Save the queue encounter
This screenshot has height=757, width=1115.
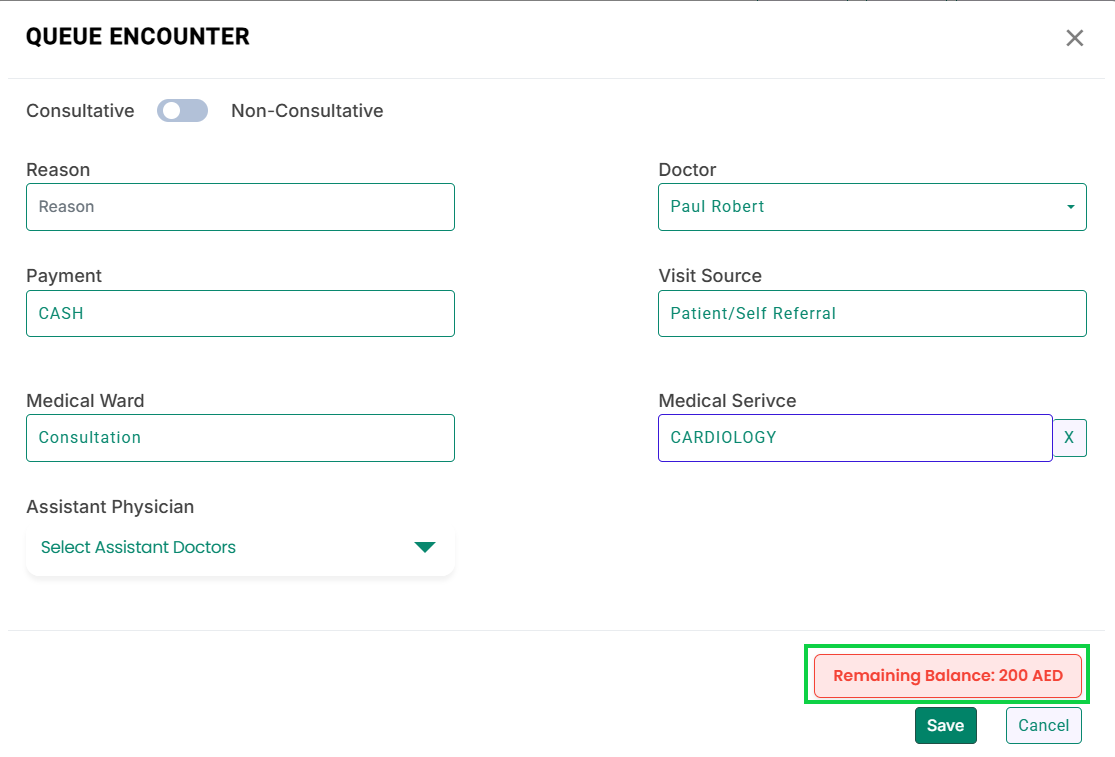(x=945, y=726)
